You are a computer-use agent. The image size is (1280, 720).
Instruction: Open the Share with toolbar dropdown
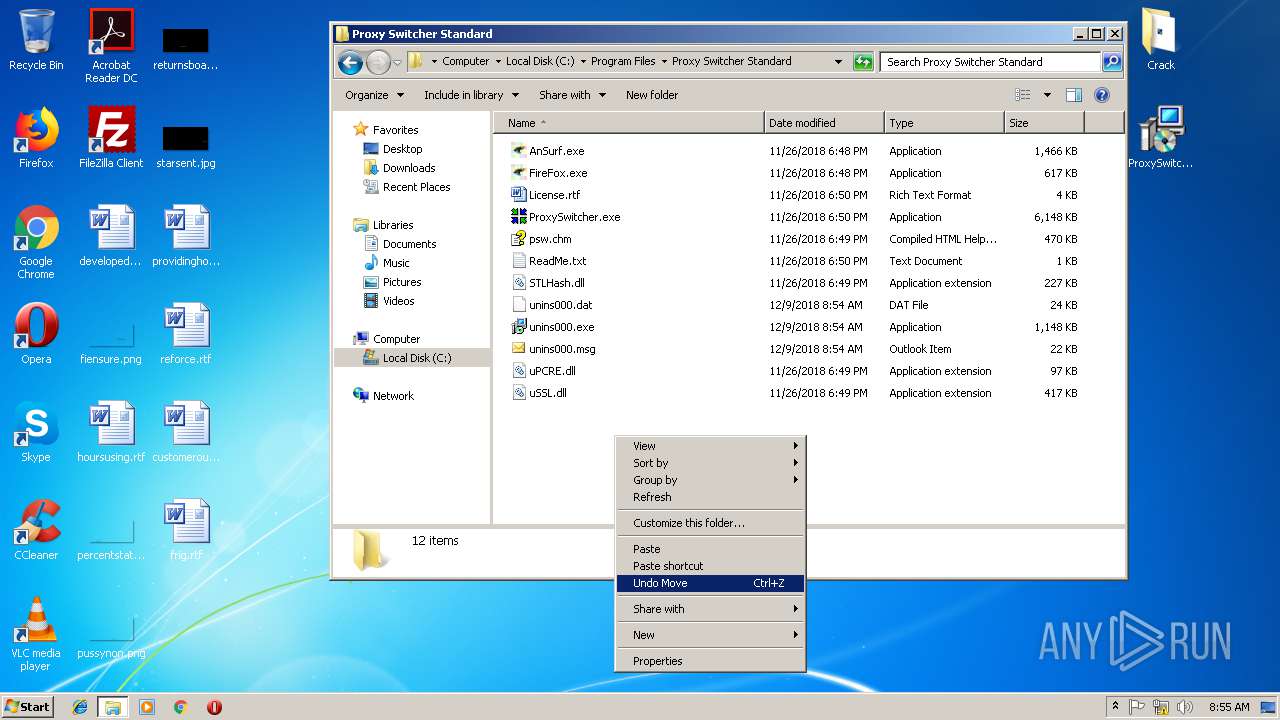coord(573,95)
